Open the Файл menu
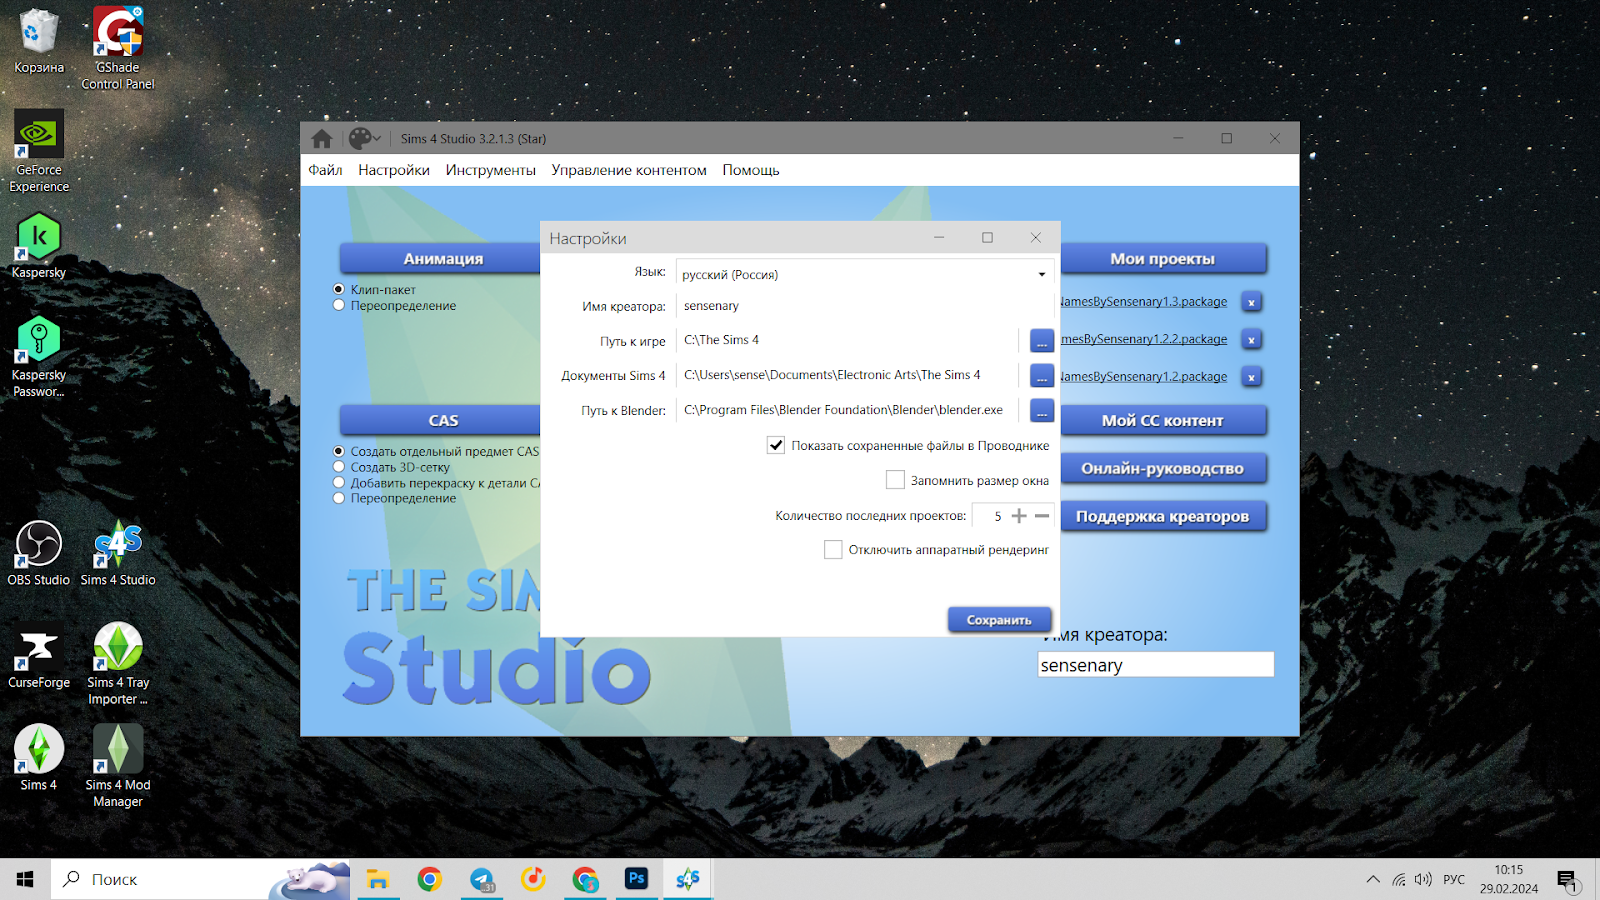The width and height of the screenshot is (1600, 900). point(325,170)
